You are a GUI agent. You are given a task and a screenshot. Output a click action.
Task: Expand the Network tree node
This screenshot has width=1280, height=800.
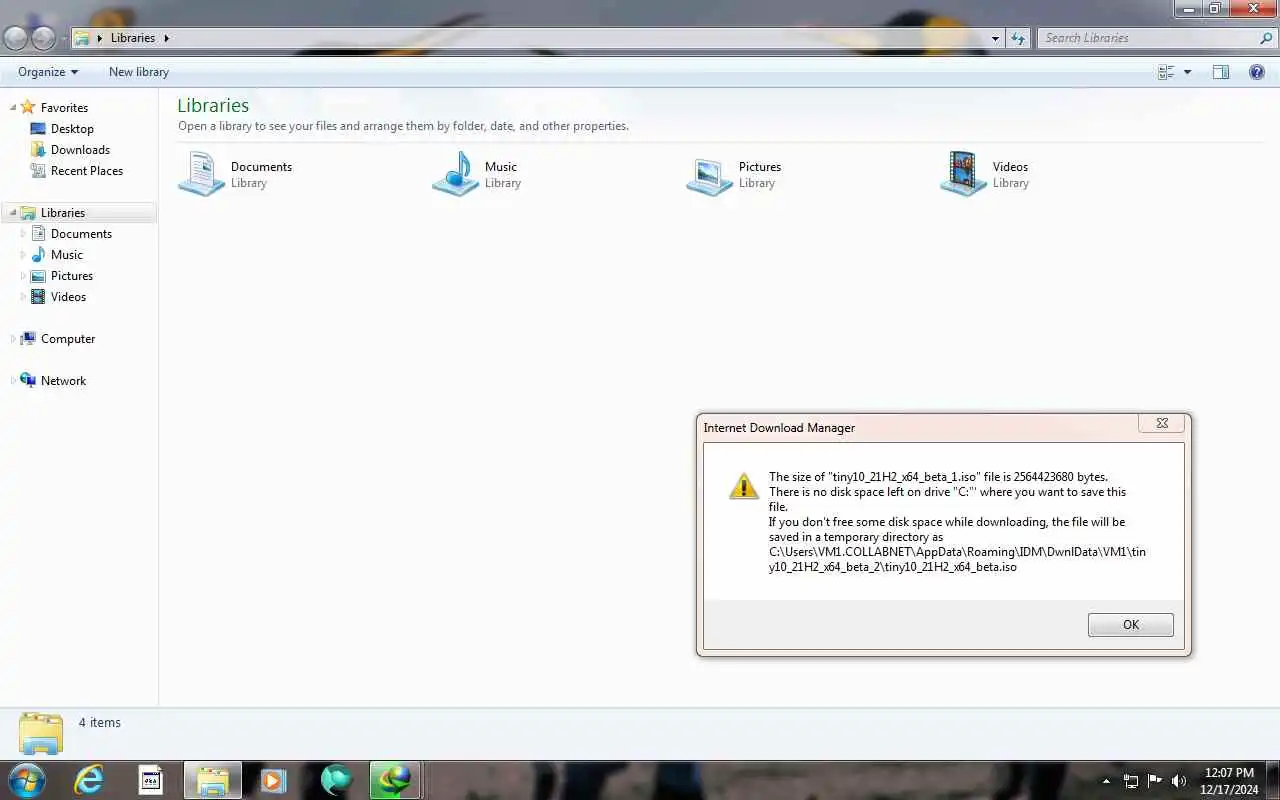click(13, 381)
